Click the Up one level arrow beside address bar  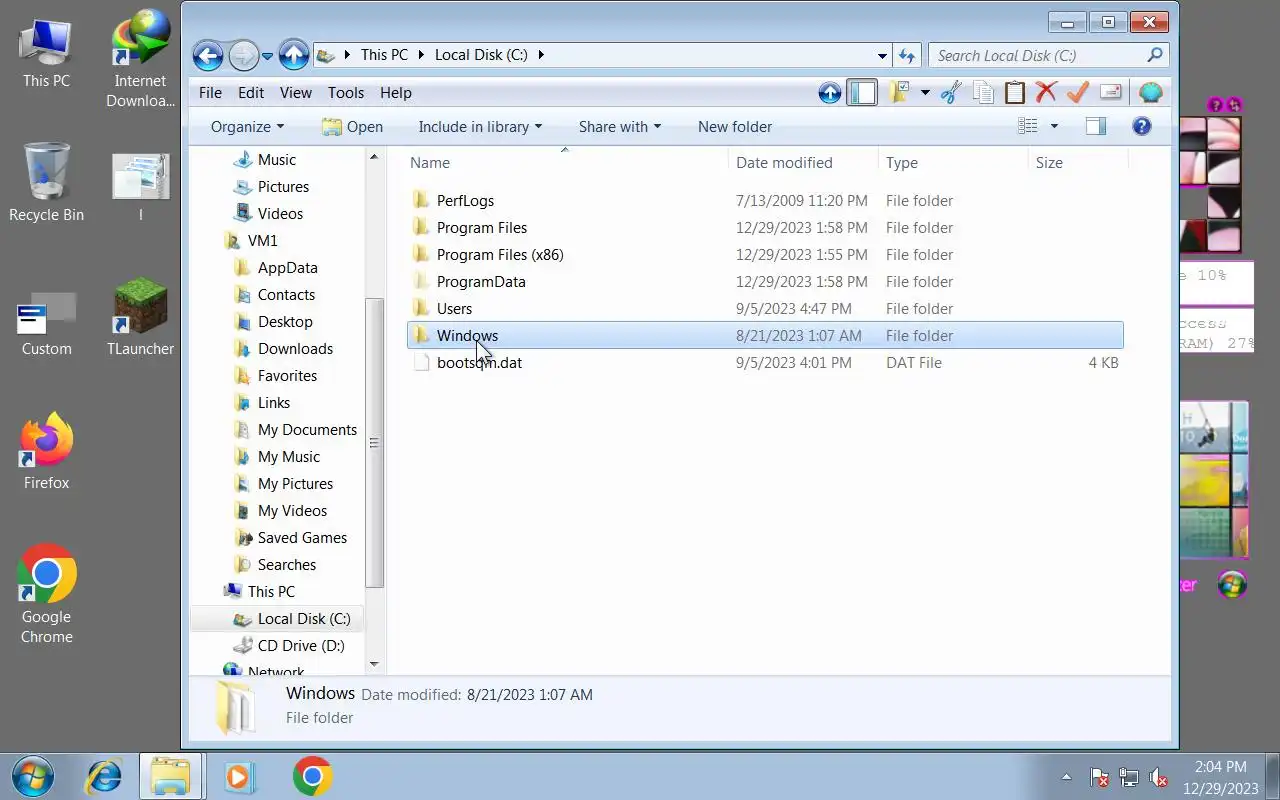click(293, 55)
